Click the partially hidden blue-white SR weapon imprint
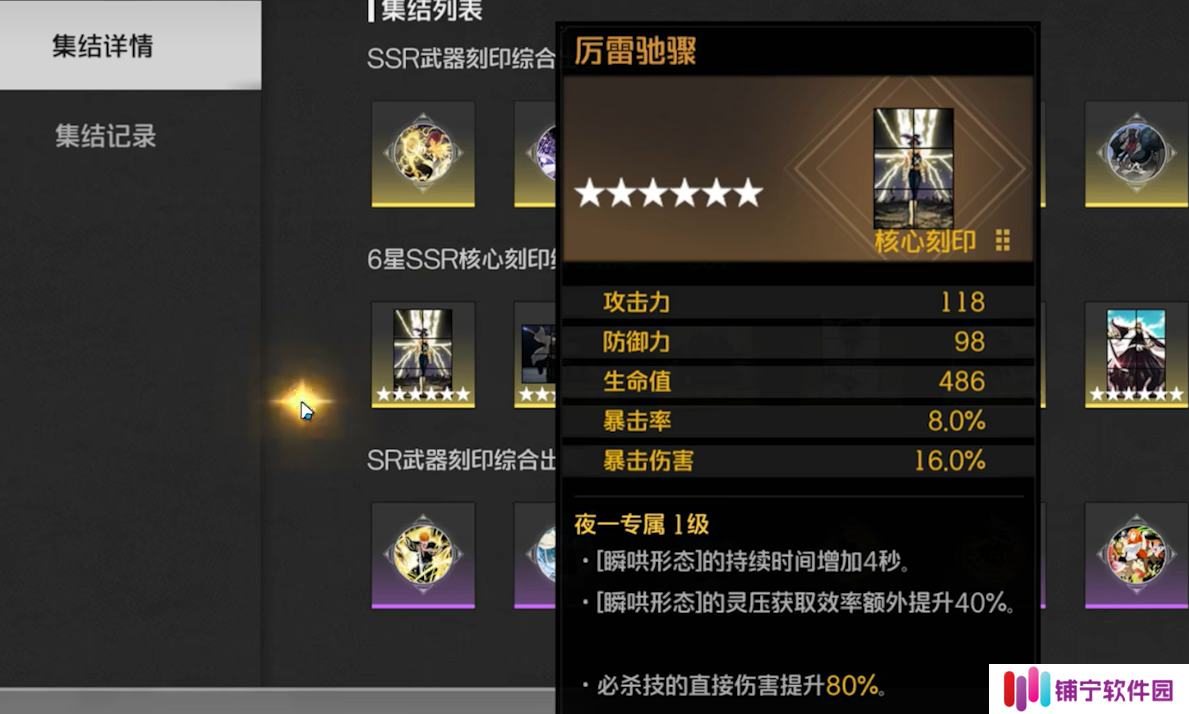Viewport: 1189px width, 714px height. pos(535,555)
